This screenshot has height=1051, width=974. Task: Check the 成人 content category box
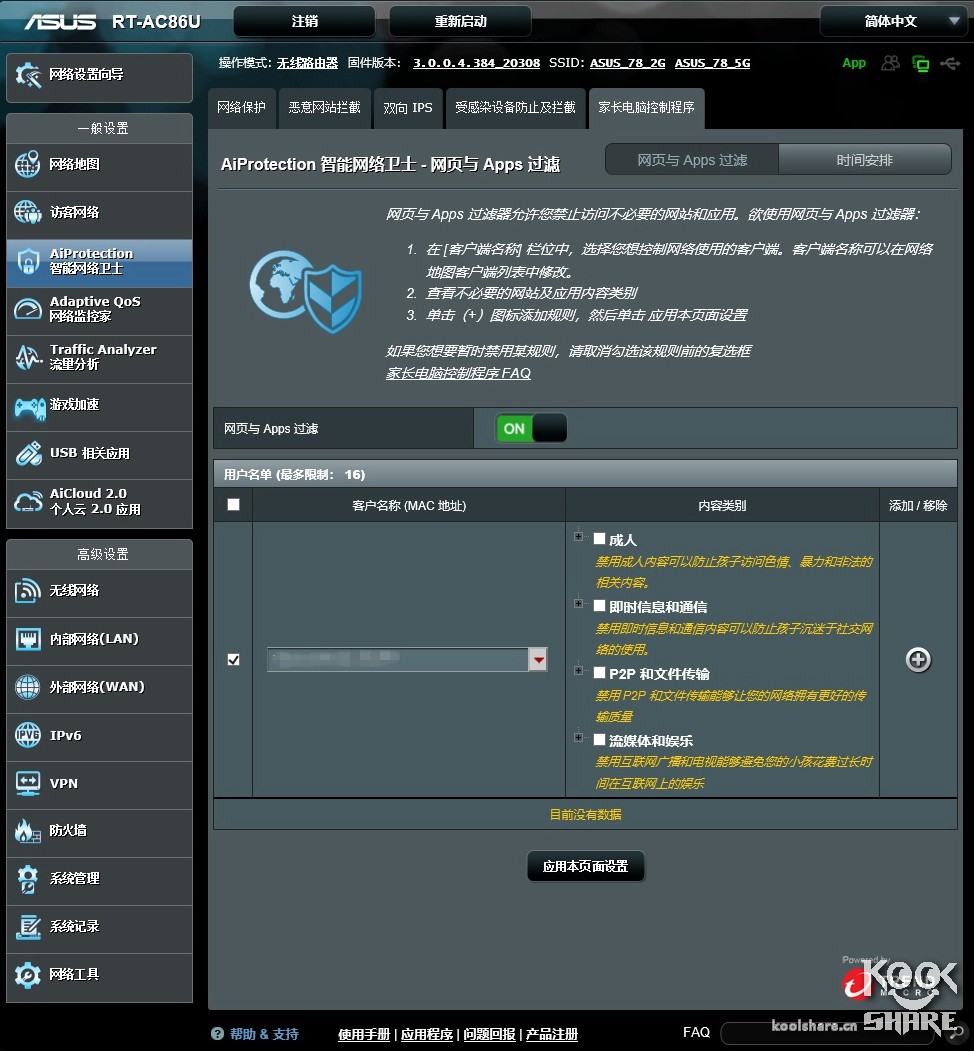(599, 538)
